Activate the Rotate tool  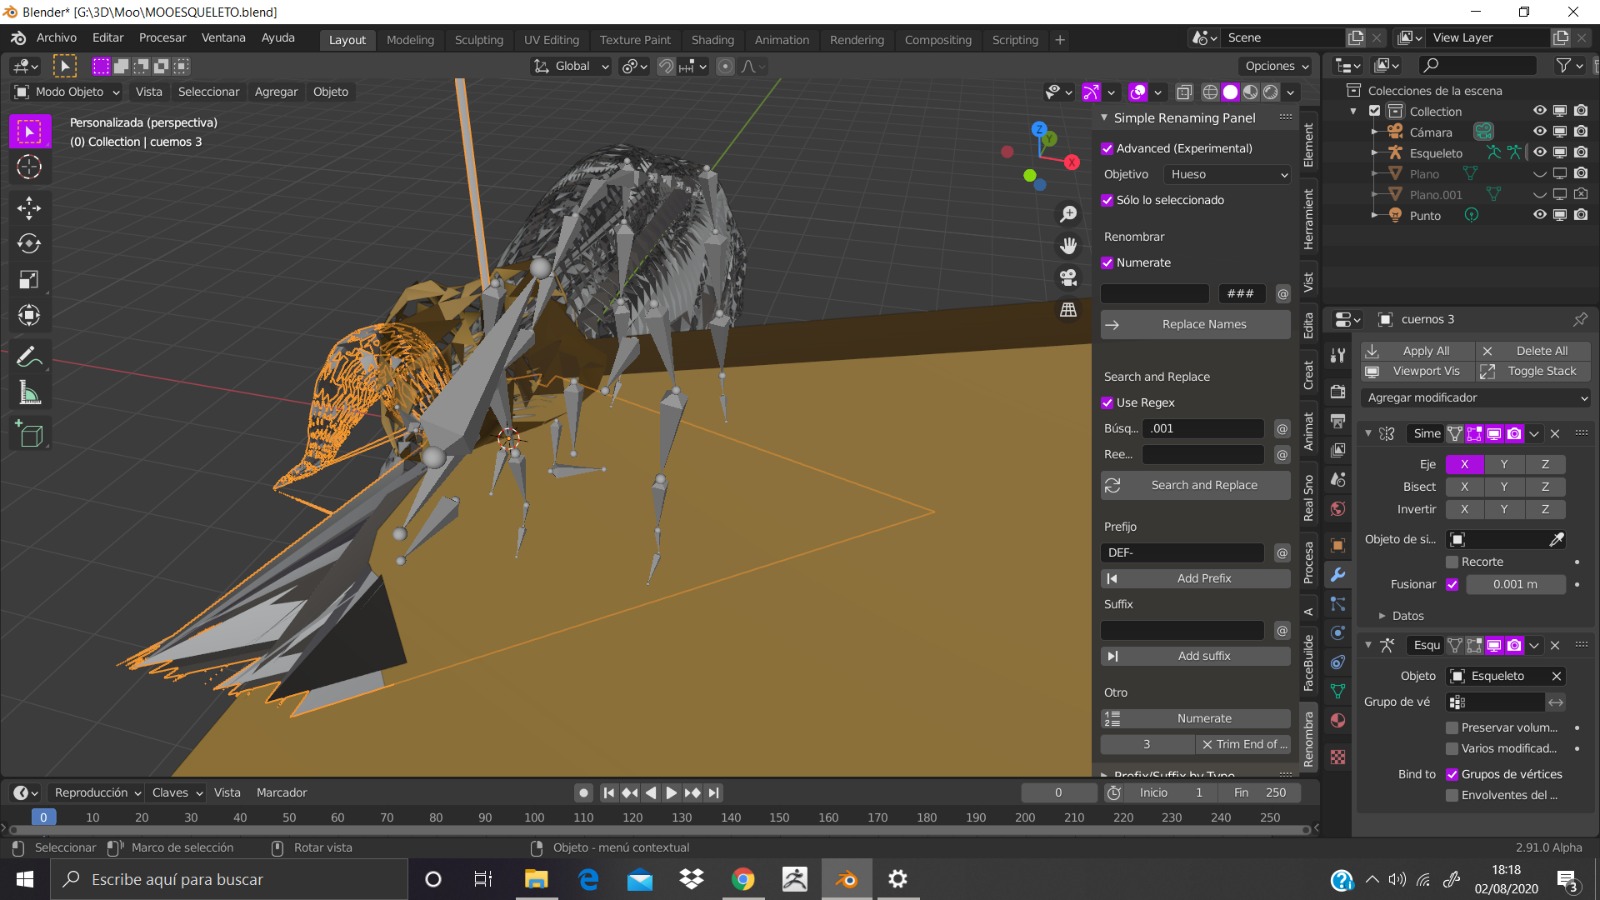[29, 243]
